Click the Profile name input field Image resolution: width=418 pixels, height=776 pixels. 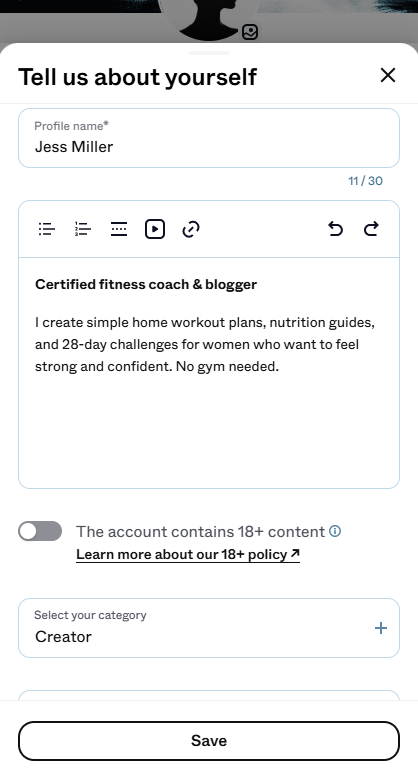coord(209,138)
